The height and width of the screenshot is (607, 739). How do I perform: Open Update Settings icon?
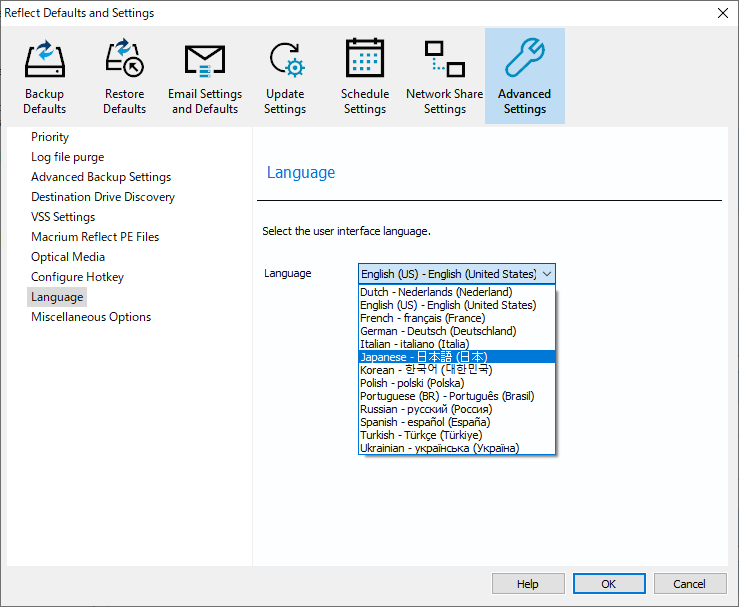point(285,62)
